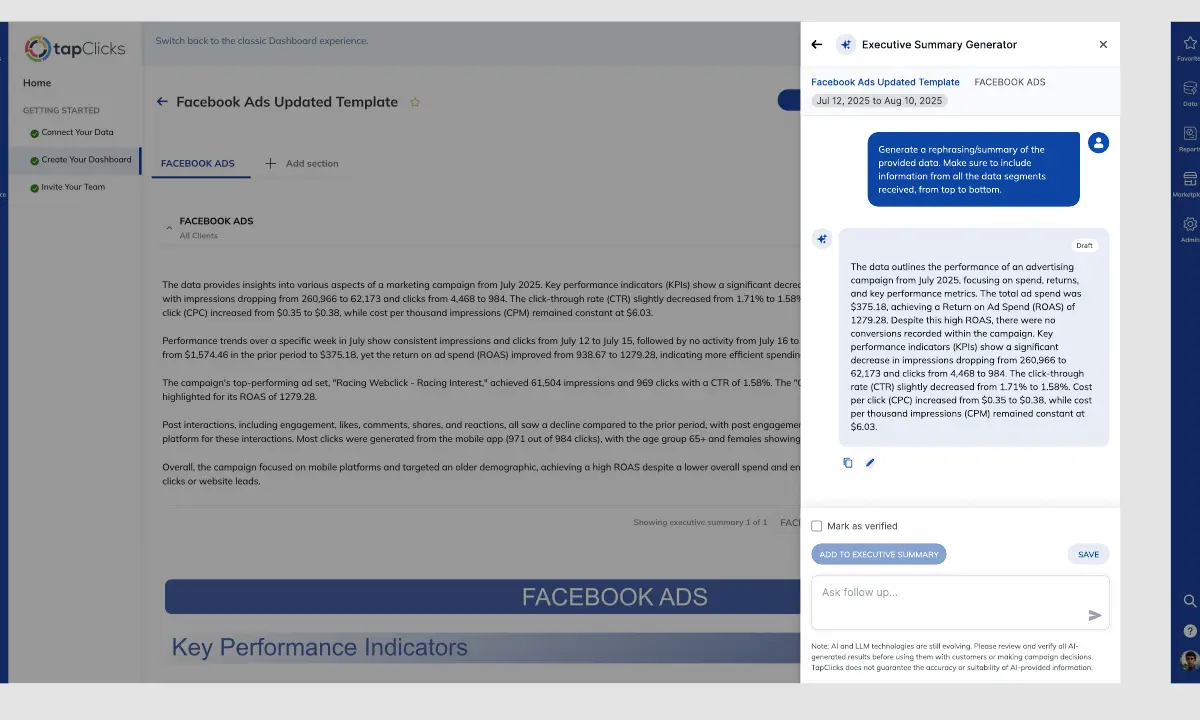Open the user profile picture menu
Viewport: 1200px width, 720px height.
tap(1189, 661)
